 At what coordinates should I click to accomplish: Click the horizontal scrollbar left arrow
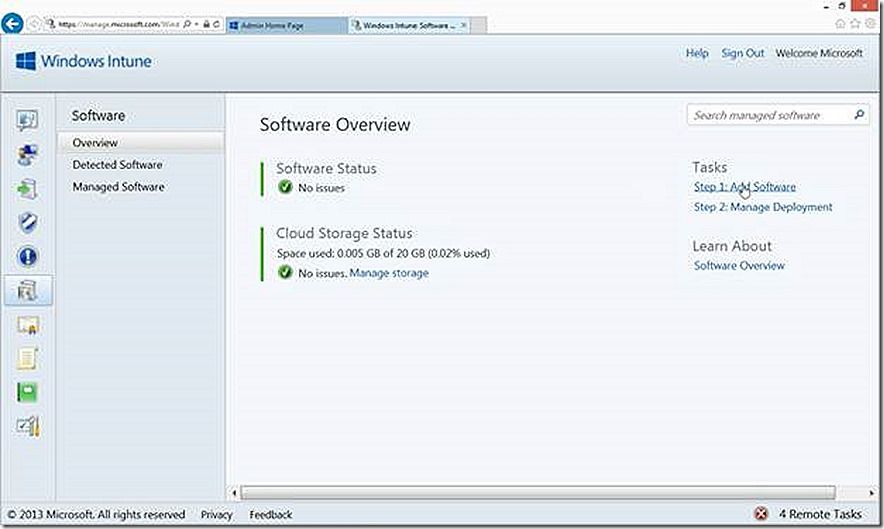(x=234, y=493)
